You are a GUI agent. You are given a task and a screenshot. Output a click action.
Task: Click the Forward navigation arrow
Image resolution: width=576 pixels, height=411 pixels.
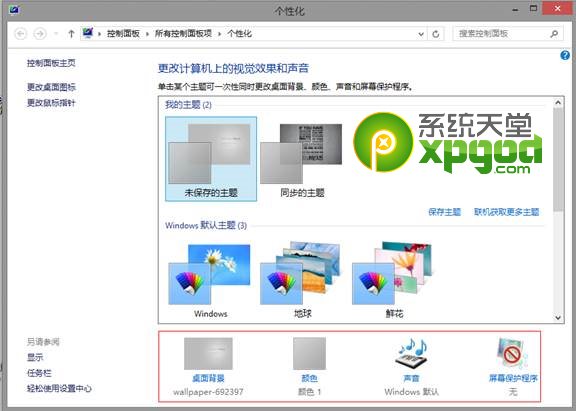[x=40, y=34]
